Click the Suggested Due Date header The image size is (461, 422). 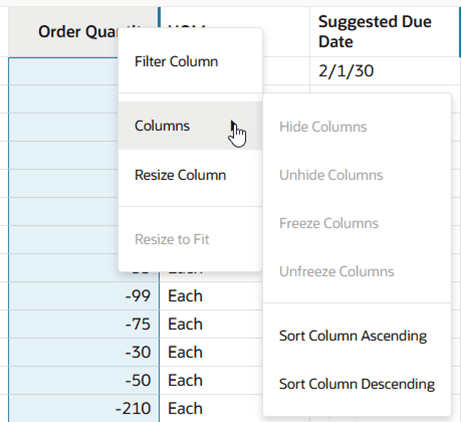tap(385, 32)
